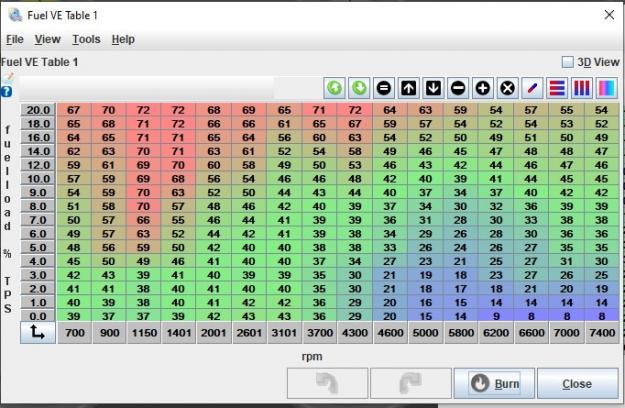Click the diagonal line interpolate icon
625x408 pixels.
point(533,88)
